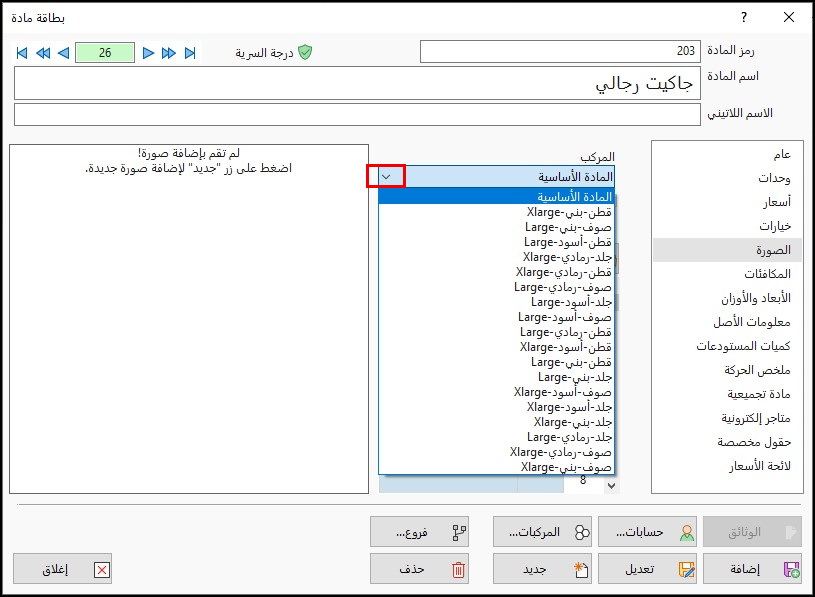Screen dimensions: 815x597
Task: Open the الأبعاد والأوزان tab
Action: [x=727, y=298]
